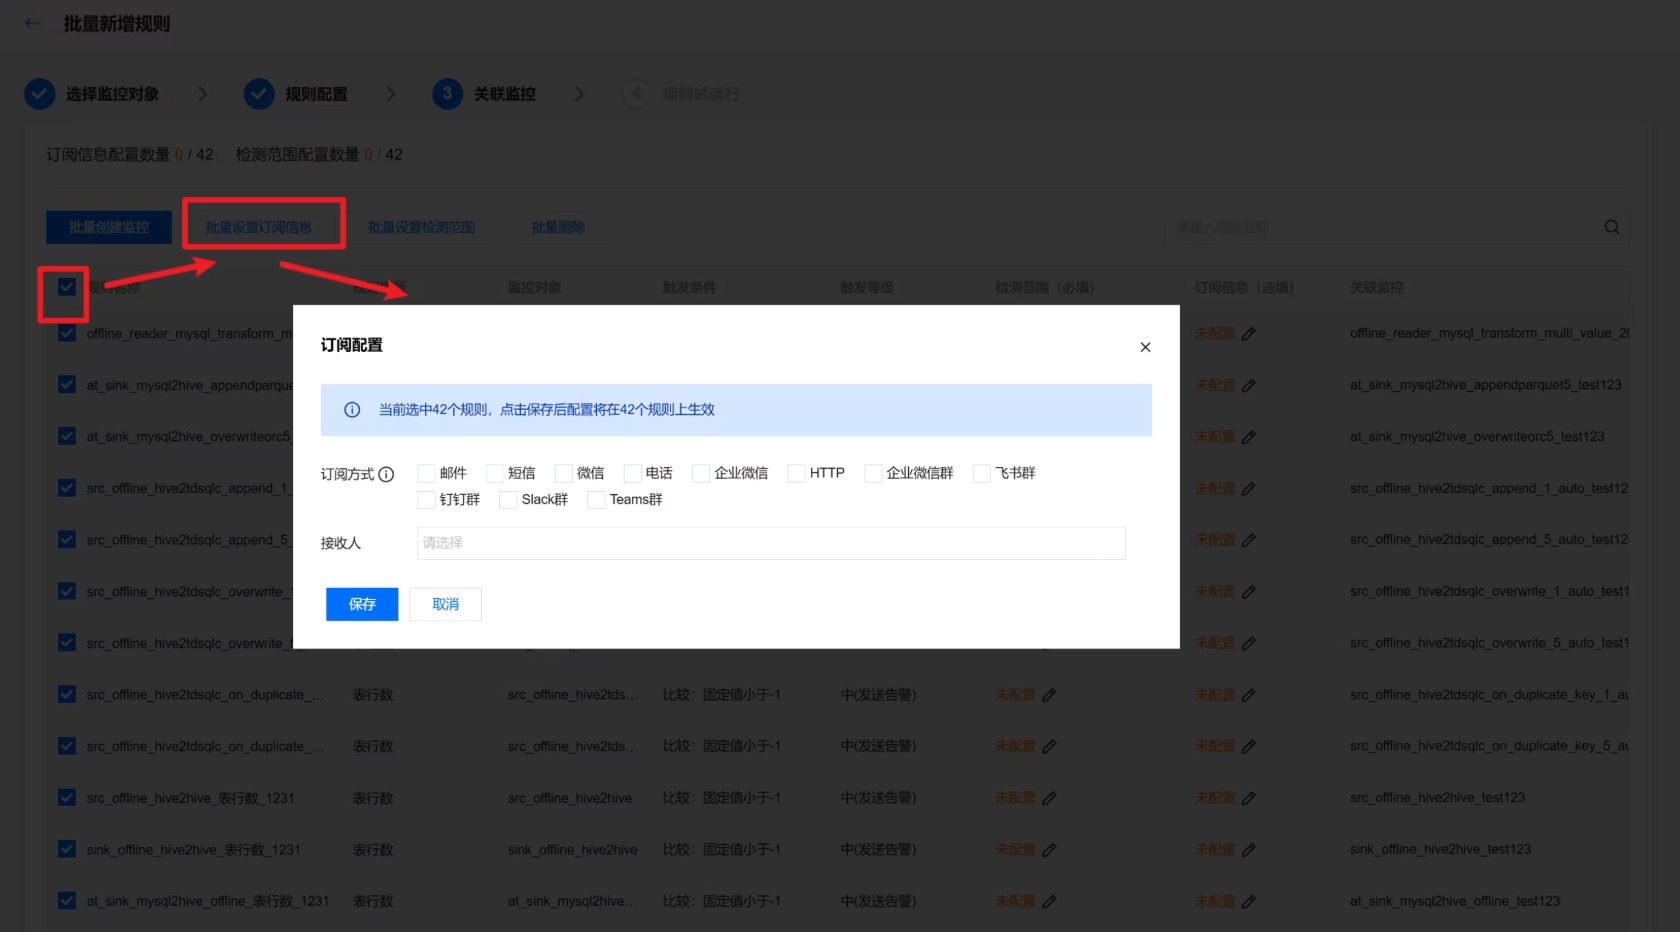Image resolution: width=1680 pixels, height=932 pixels.
Task: Open the 接收人 recipient dropdown
Action: (770, 543)
